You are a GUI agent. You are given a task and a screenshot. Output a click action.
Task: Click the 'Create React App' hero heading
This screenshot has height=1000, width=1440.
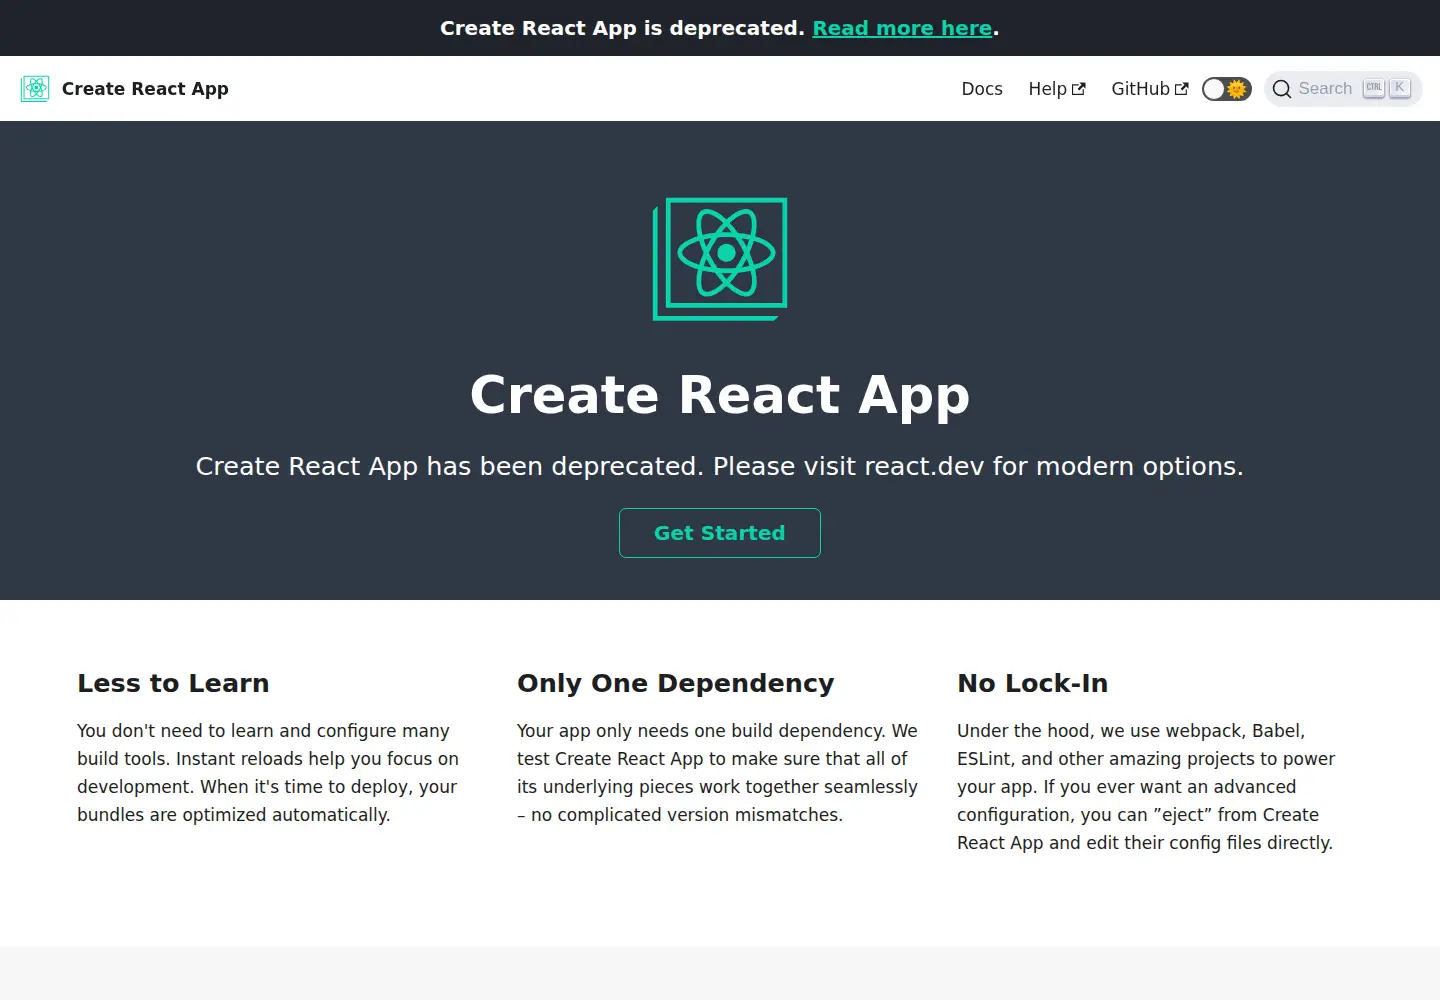click(720, 394)
